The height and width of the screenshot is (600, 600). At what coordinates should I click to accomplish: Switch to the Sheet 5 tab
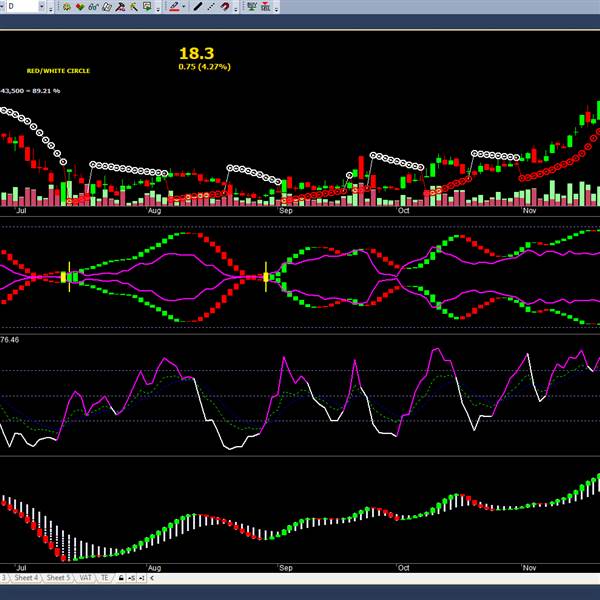58,578
